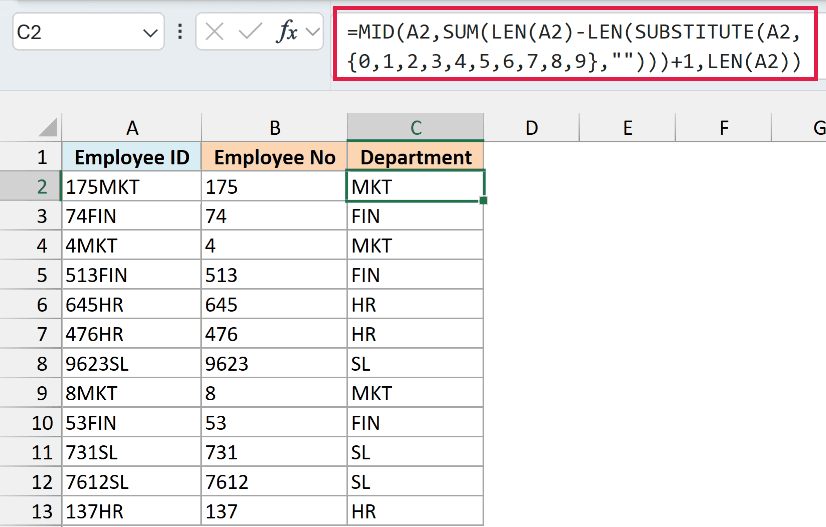Select row 2 header
The height and width of the screenshot is (527, 826).
(x=31, y=187)
